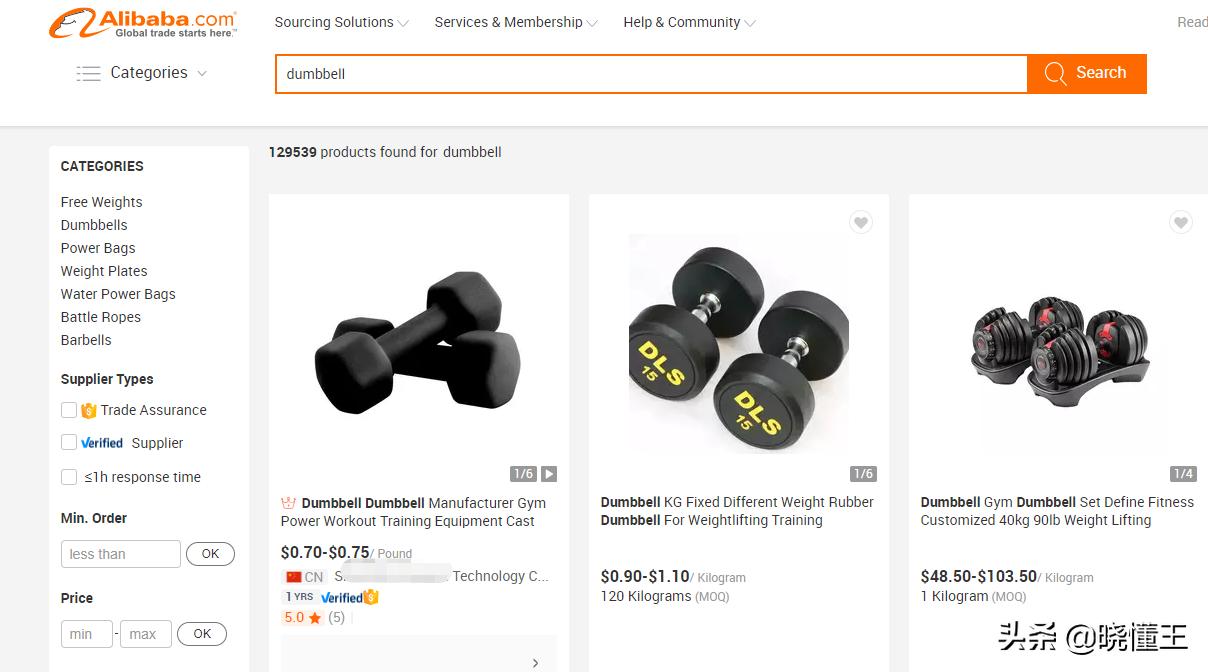Open the Battle Ropes category
Image resolution: width=1208 pixels, height=672 pixels.
click(x=101, y=317)
